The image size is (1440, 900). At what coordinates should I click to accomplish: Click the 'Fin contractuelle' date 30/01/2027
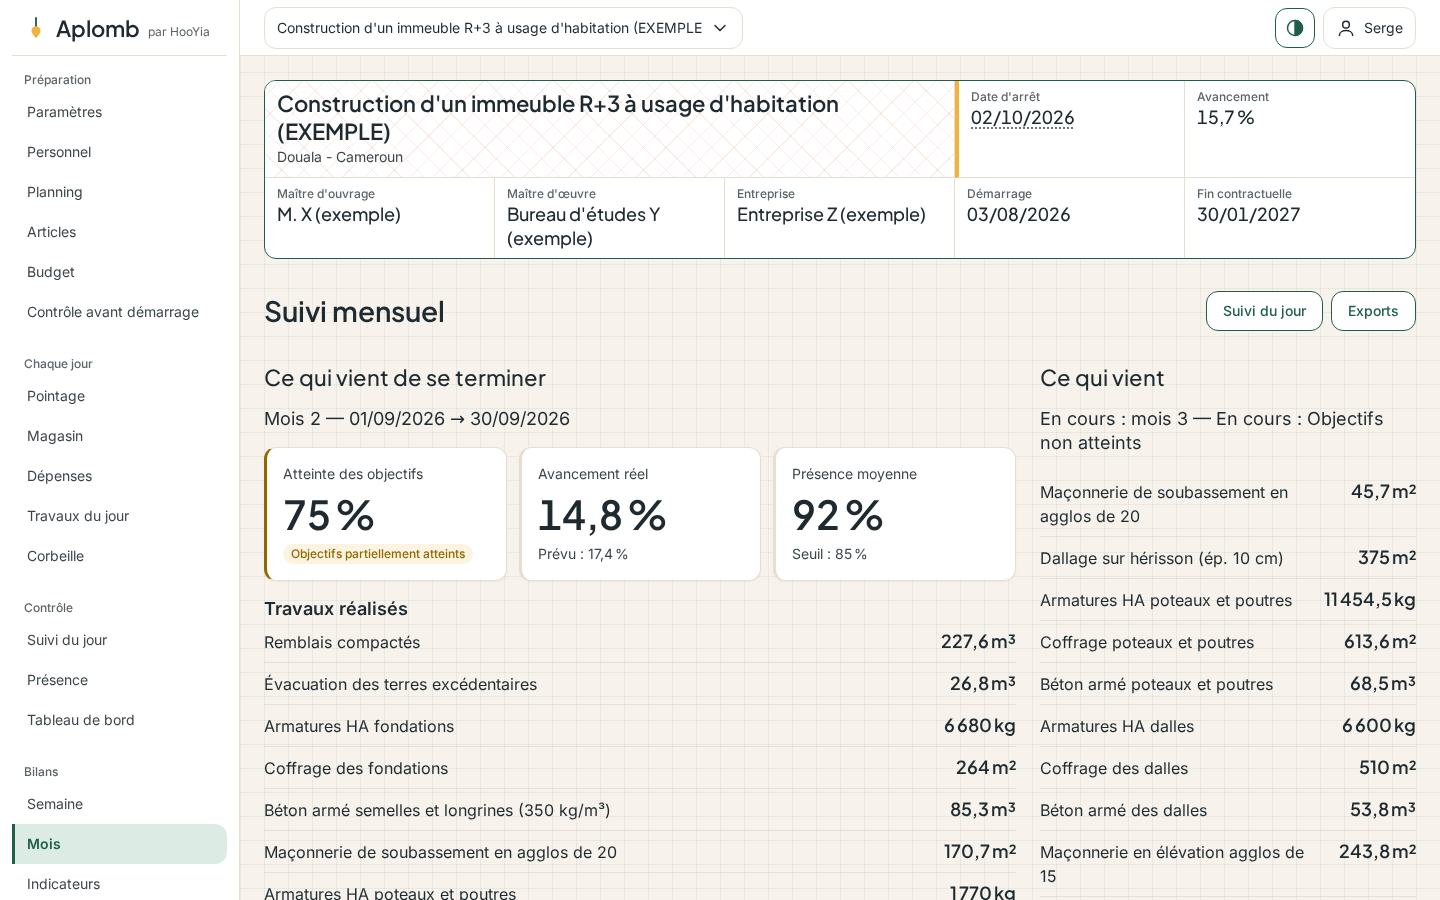[x=1248, y=215]
